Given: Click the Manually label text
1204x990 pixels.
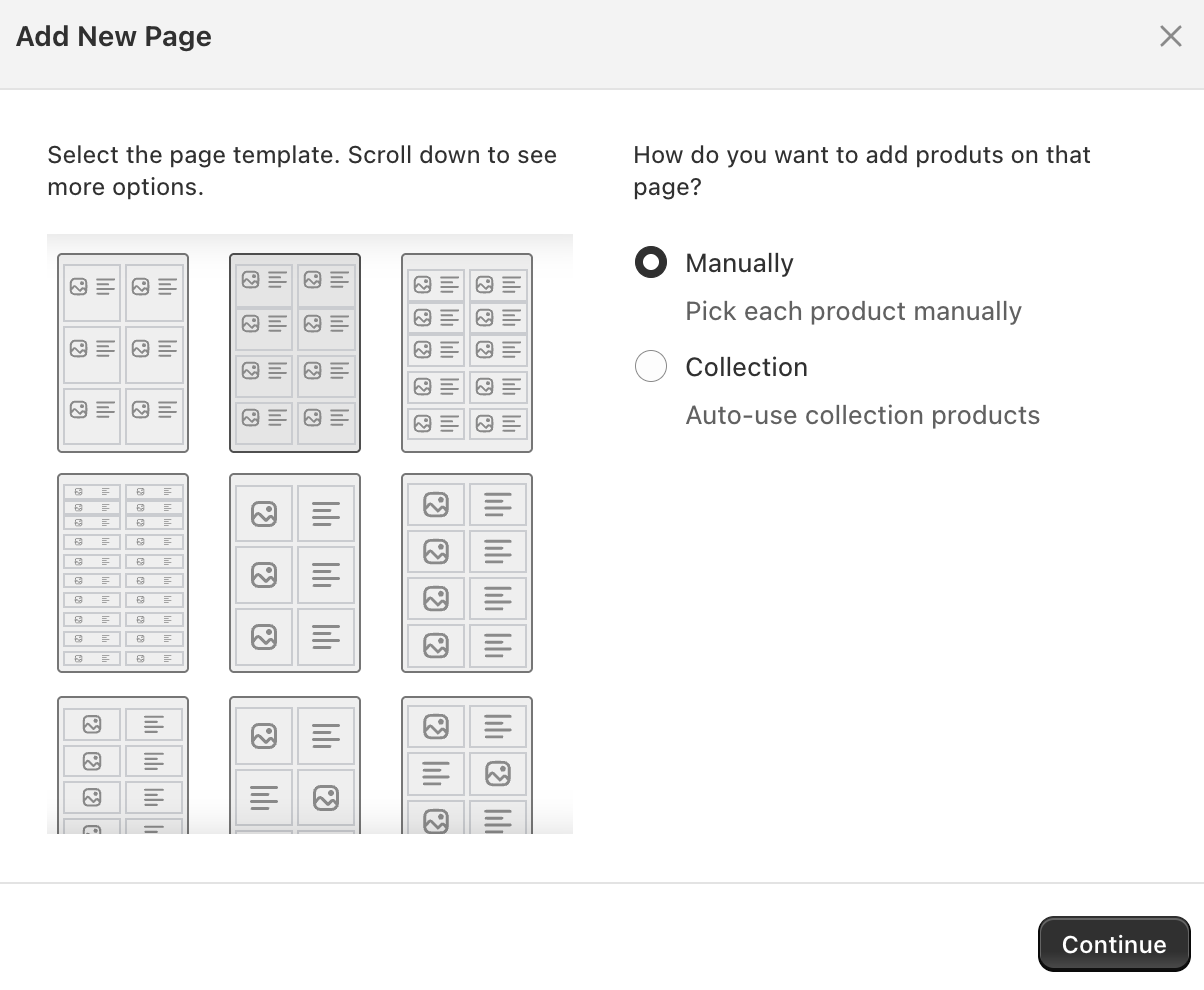Looking at the screenshot, I should pyautogui.click(x=738, y=262).
